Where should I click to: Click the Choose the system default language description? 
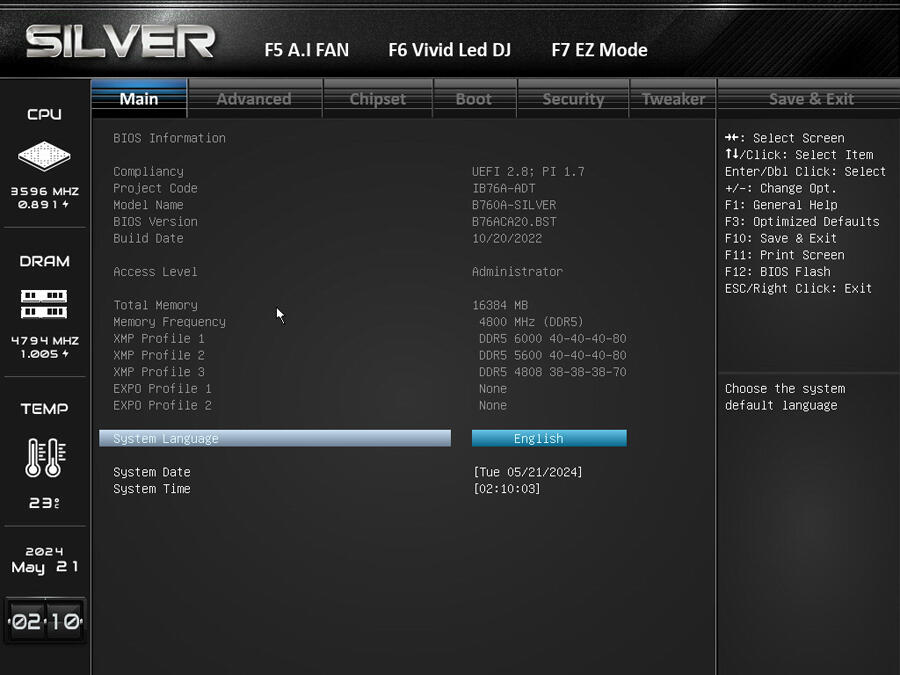[785, 397]
